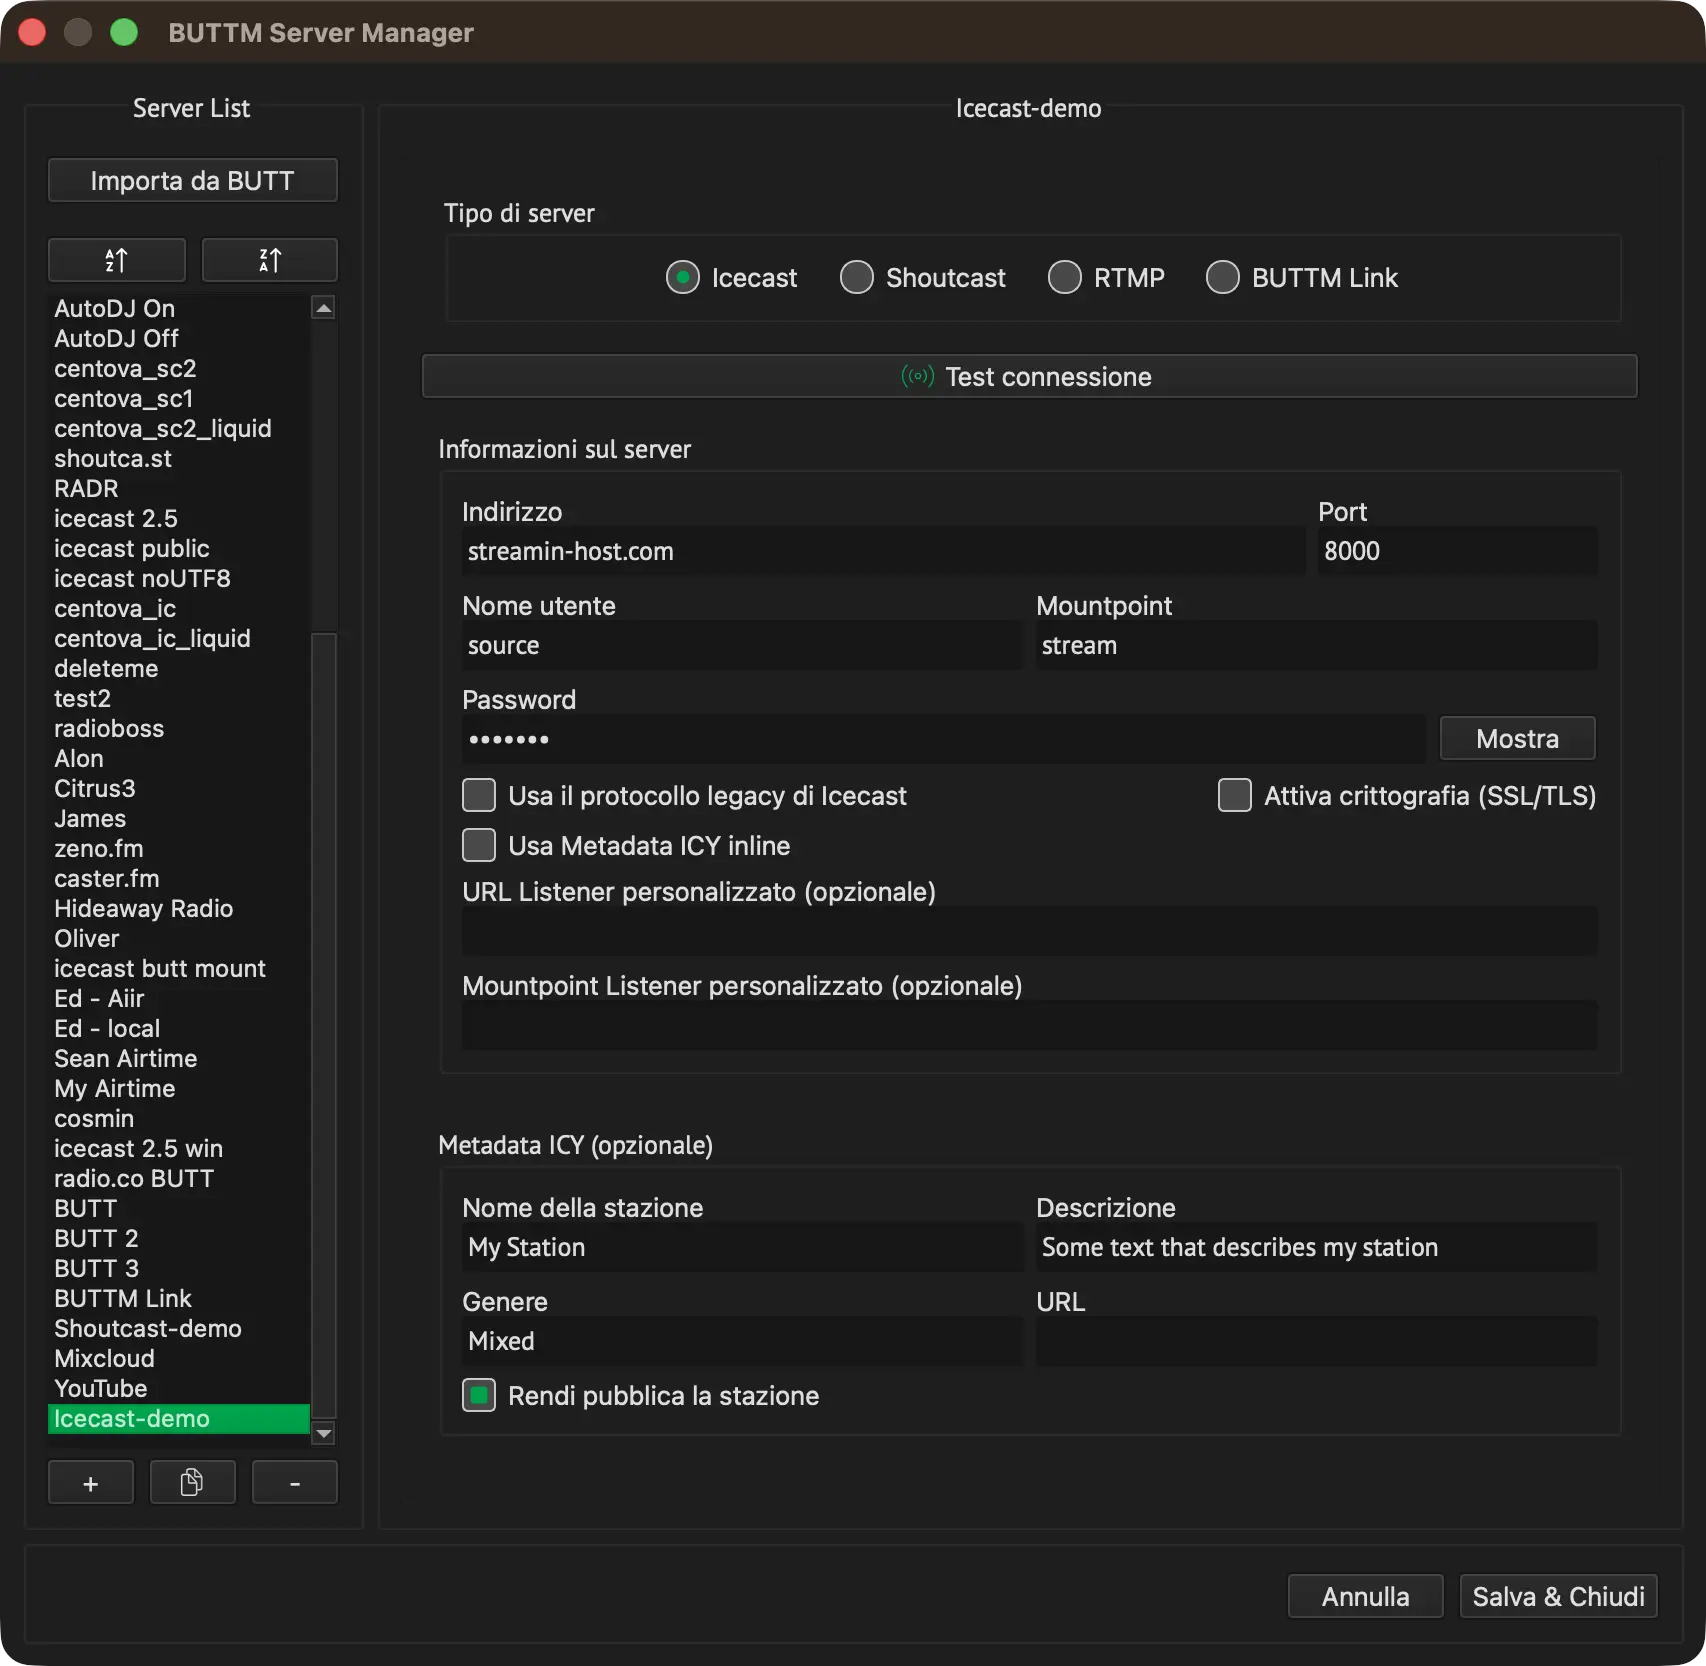Viewport: 1706px width, 1666px height.
Task: Remove selected server with minus button
Action: click(295, 1483)
